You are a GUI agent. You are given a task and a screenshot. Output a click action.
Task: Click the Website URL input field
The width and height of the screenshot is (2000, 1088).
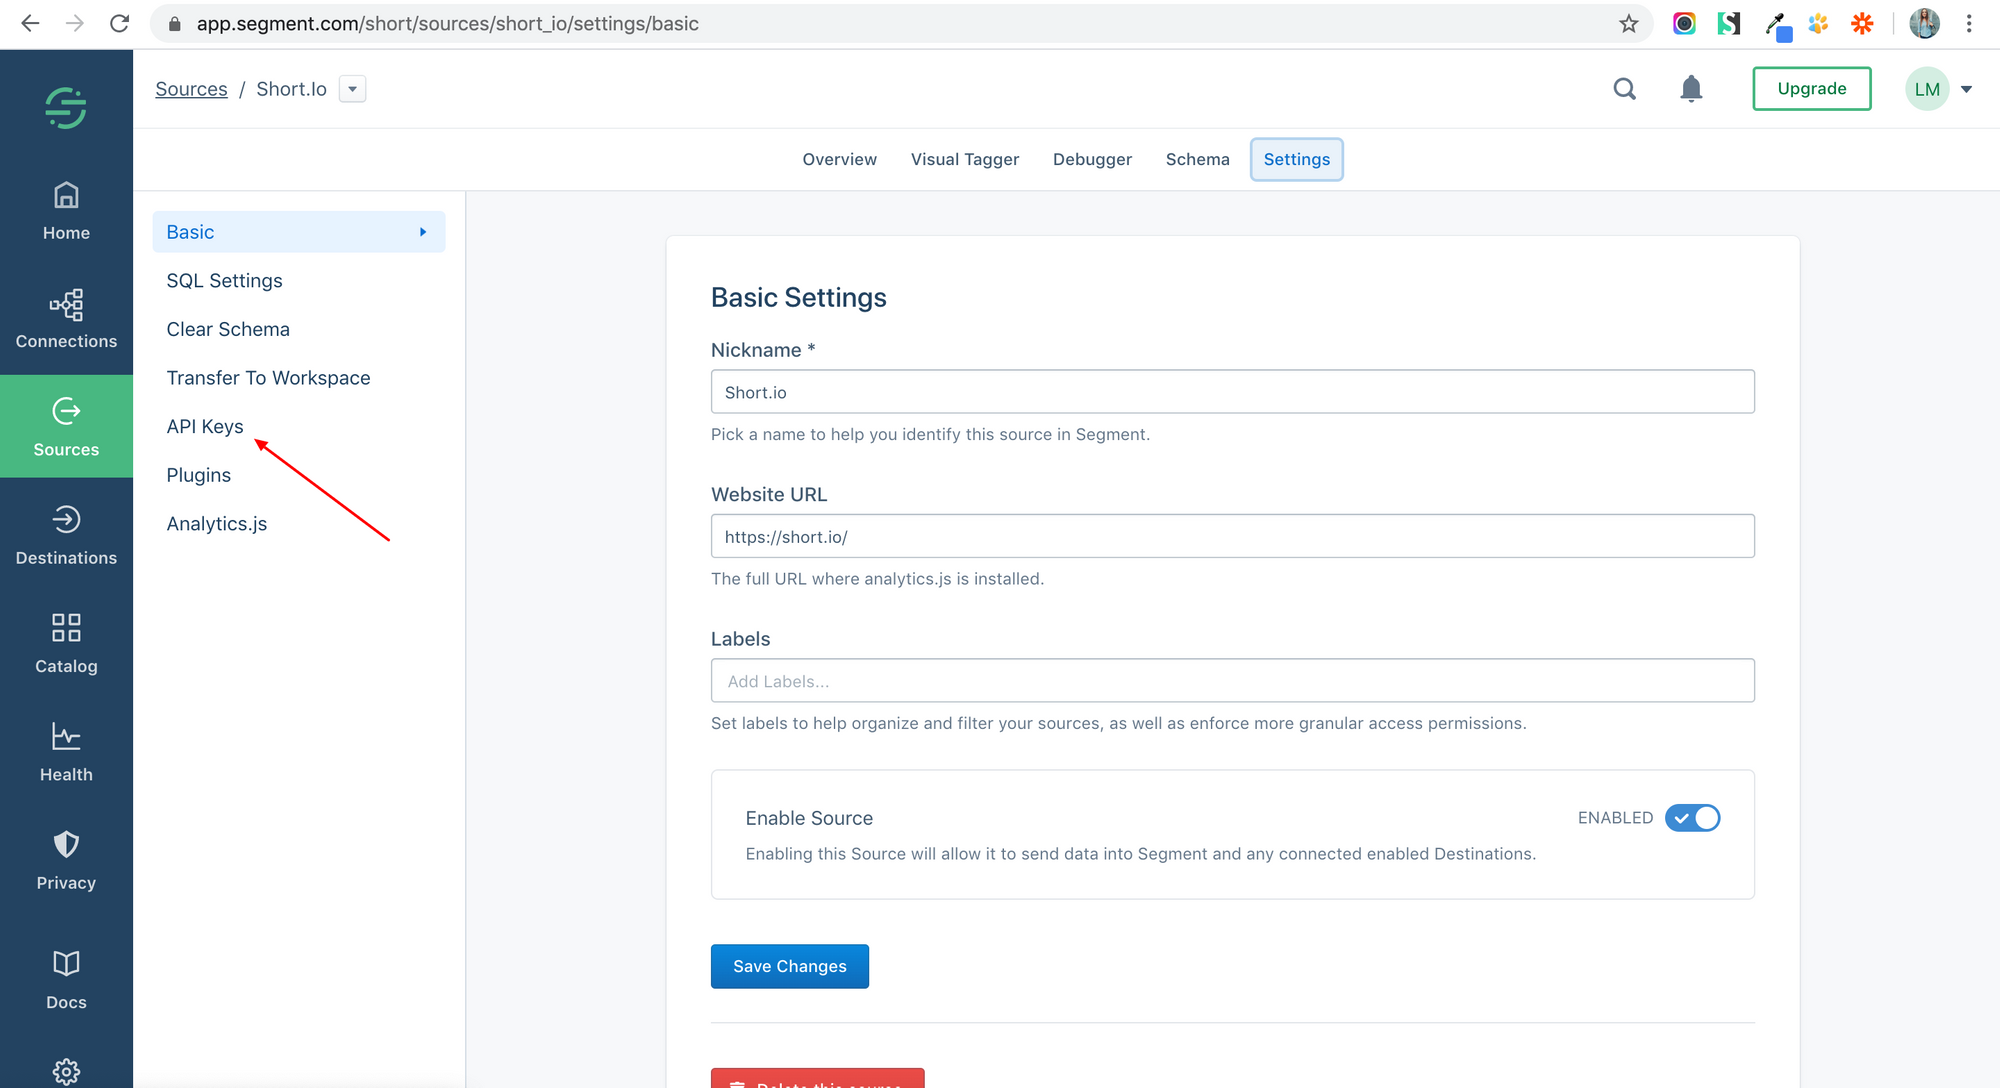[1232, 536]
